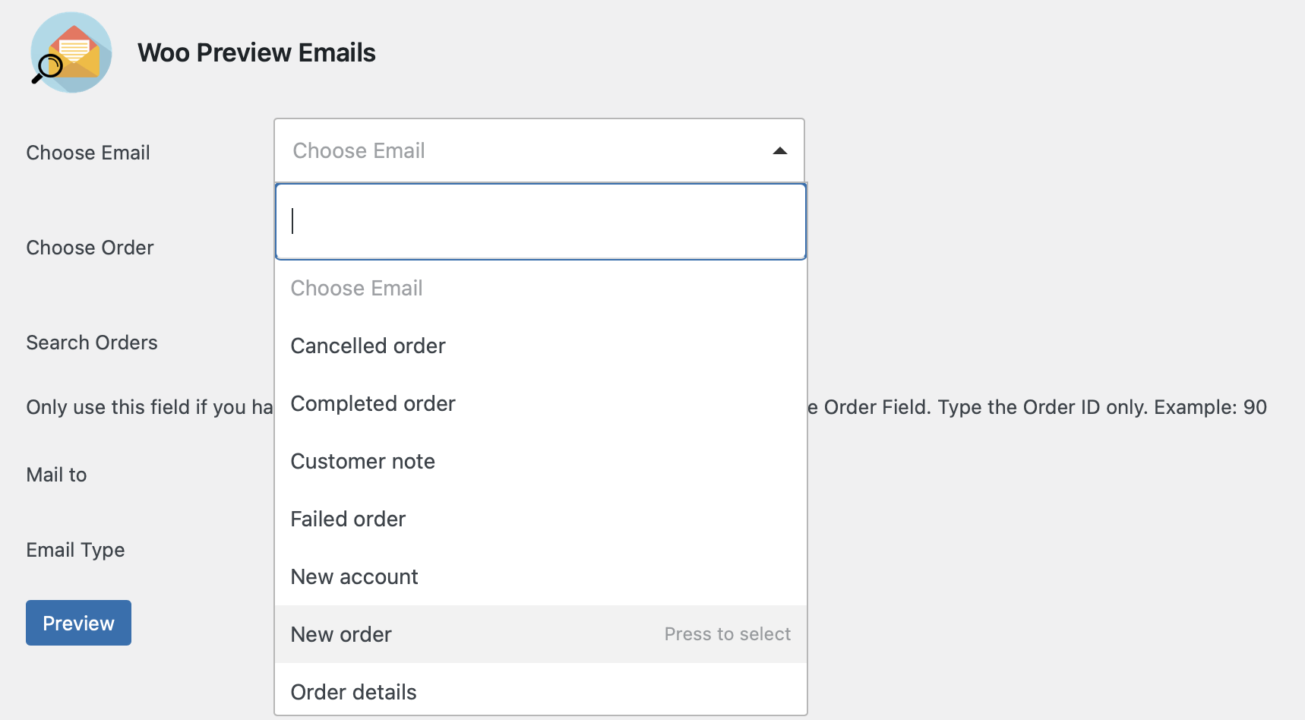Click the Email Type label
1305x720 pixels.
(x=75, y=550)
